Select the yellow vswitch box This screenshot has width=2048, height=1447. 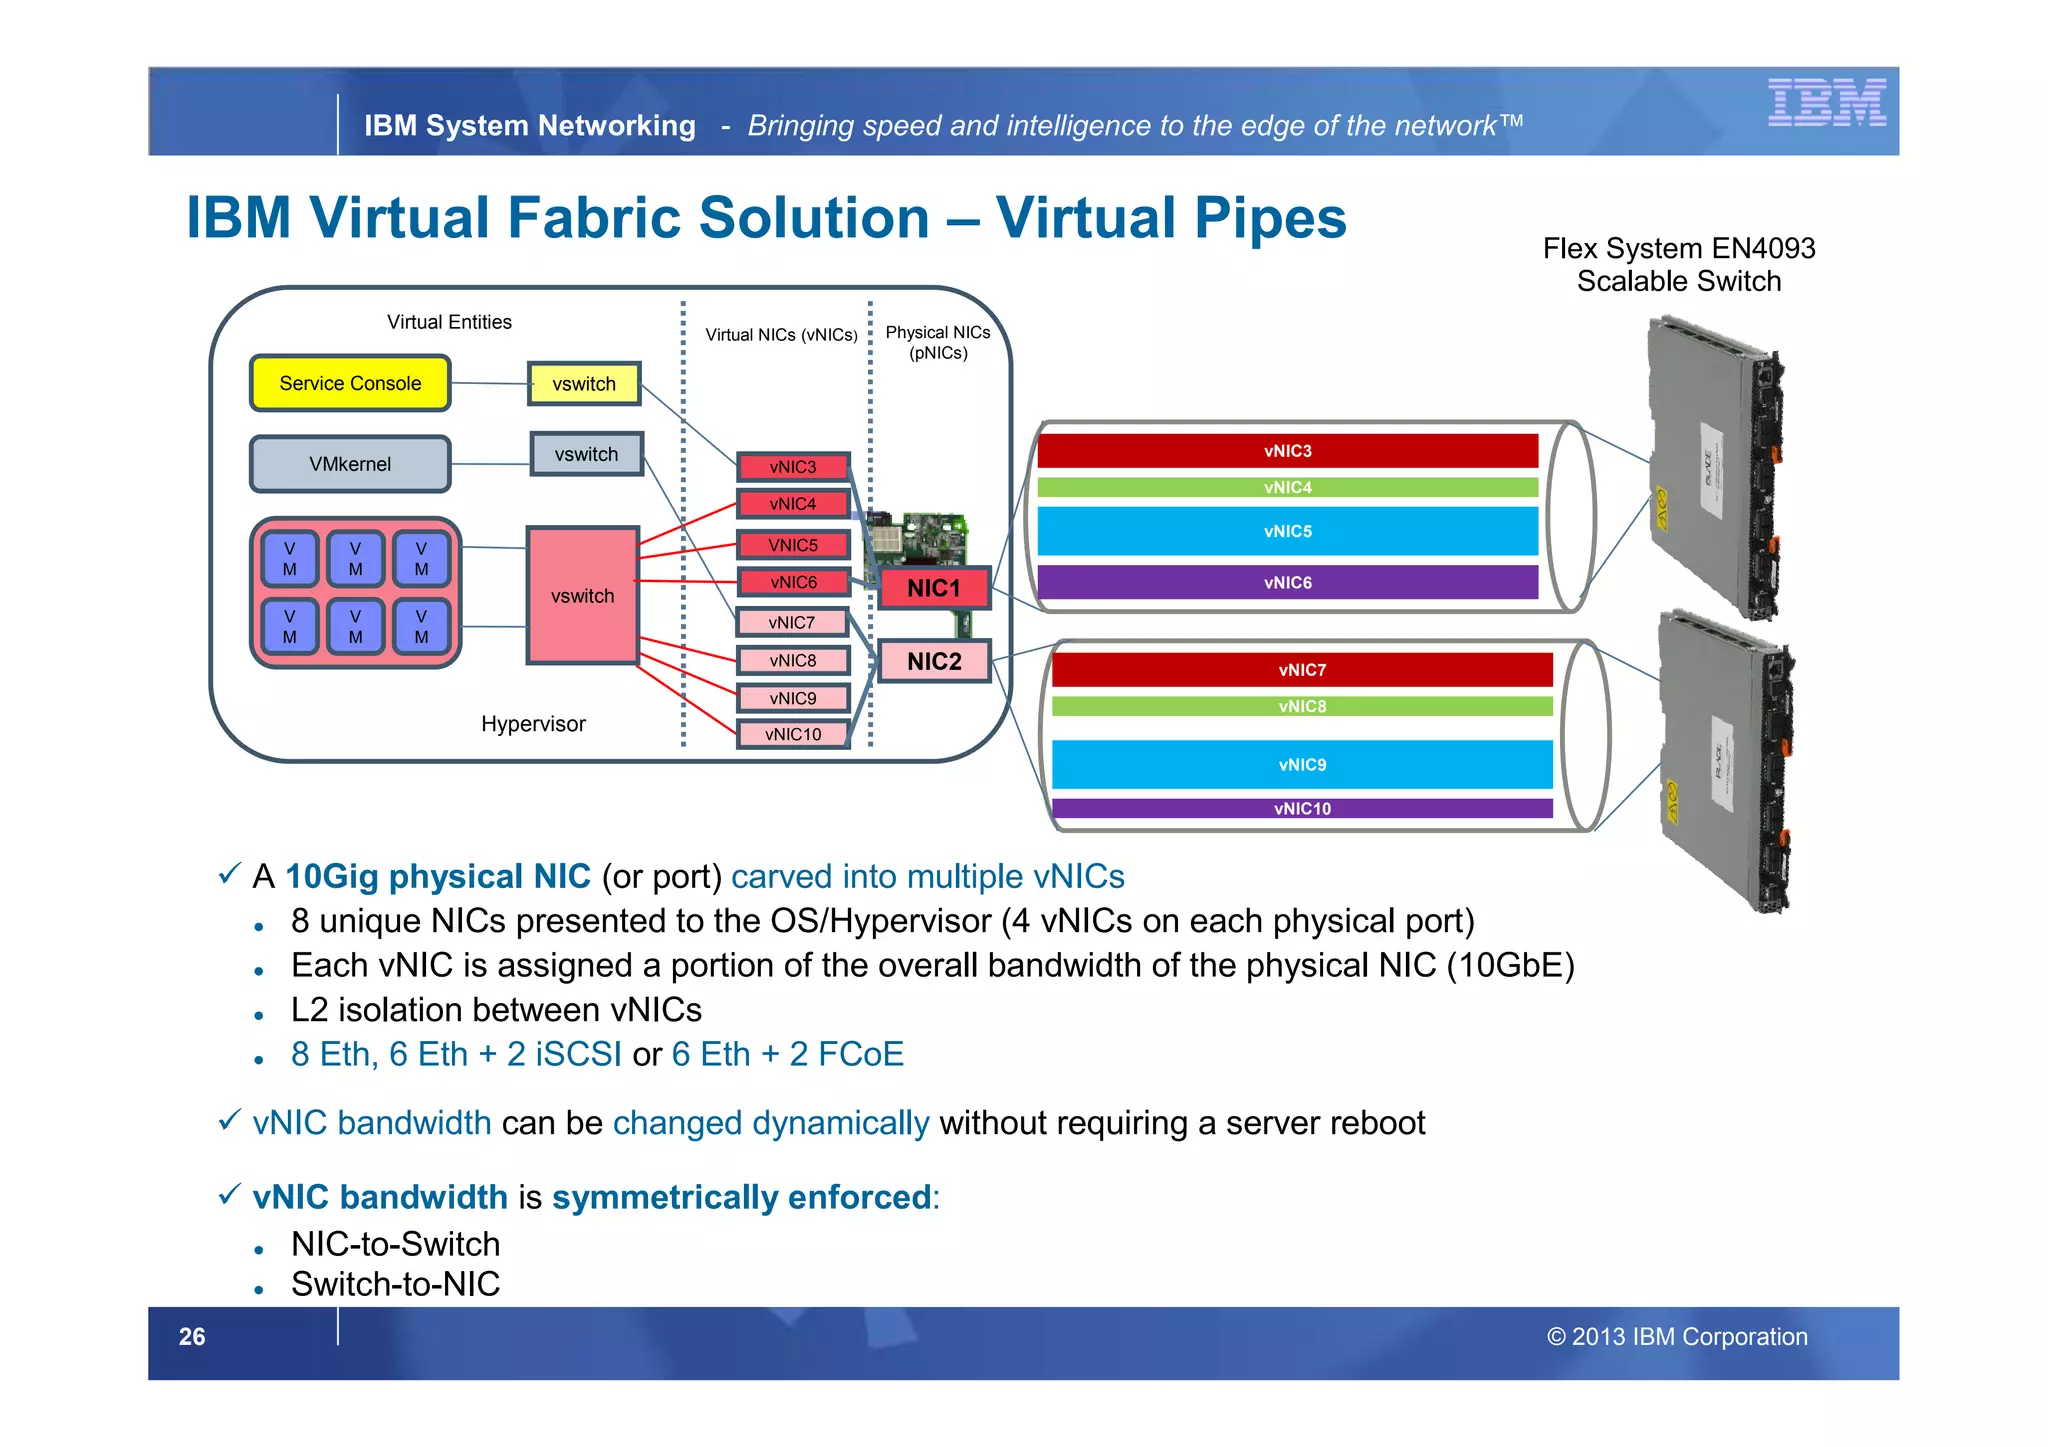click(584, 384)
